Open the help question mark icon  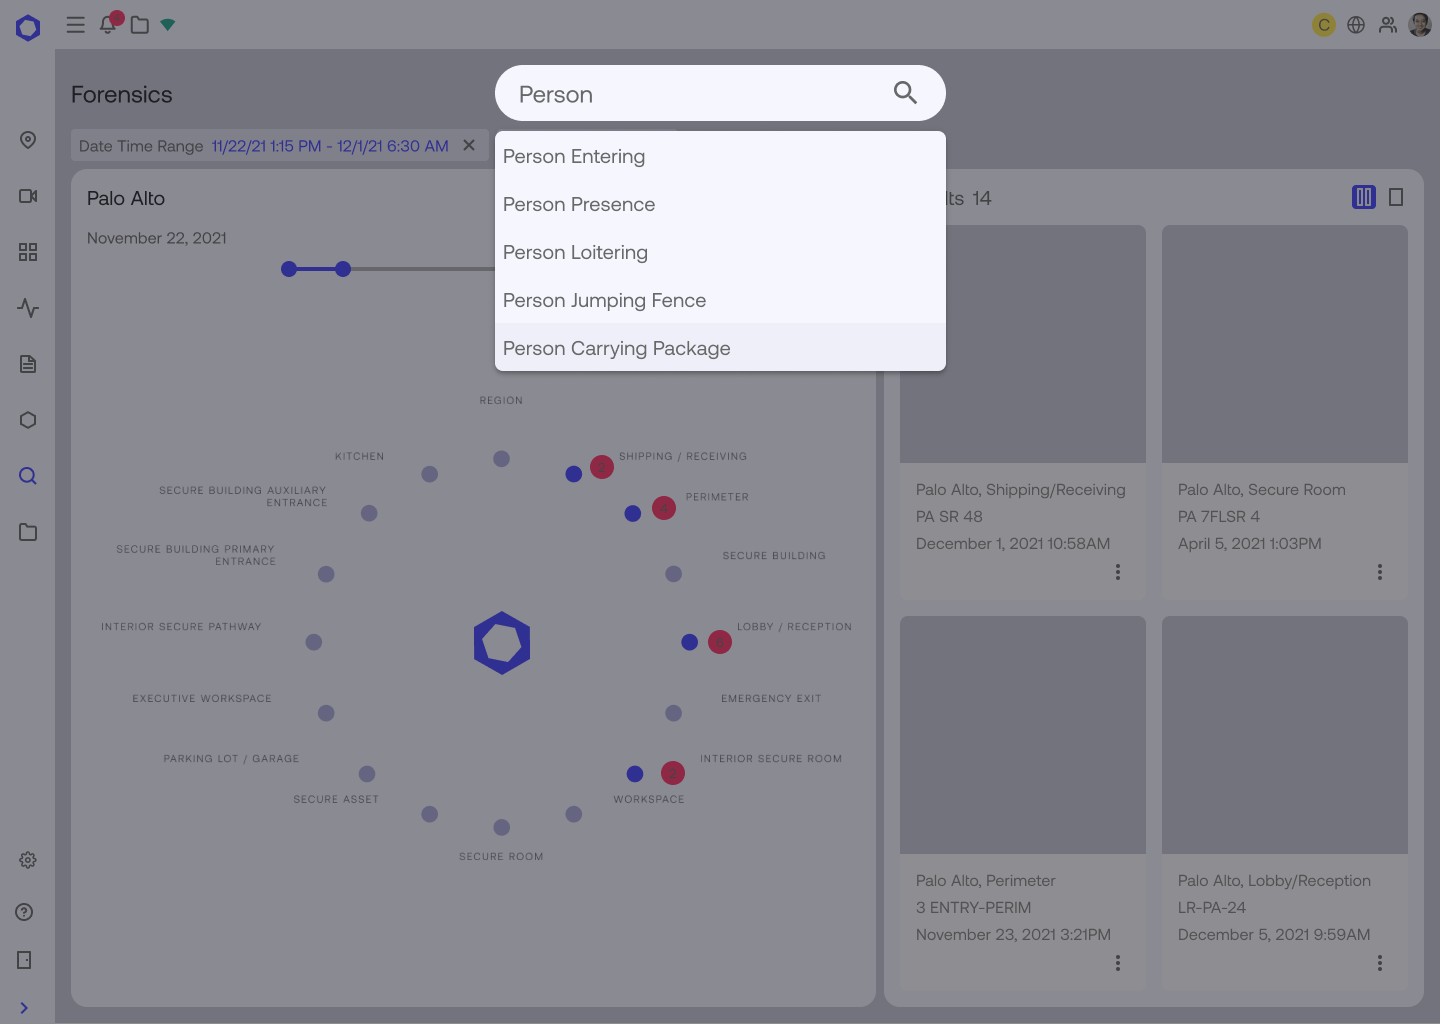coord(25,912)
